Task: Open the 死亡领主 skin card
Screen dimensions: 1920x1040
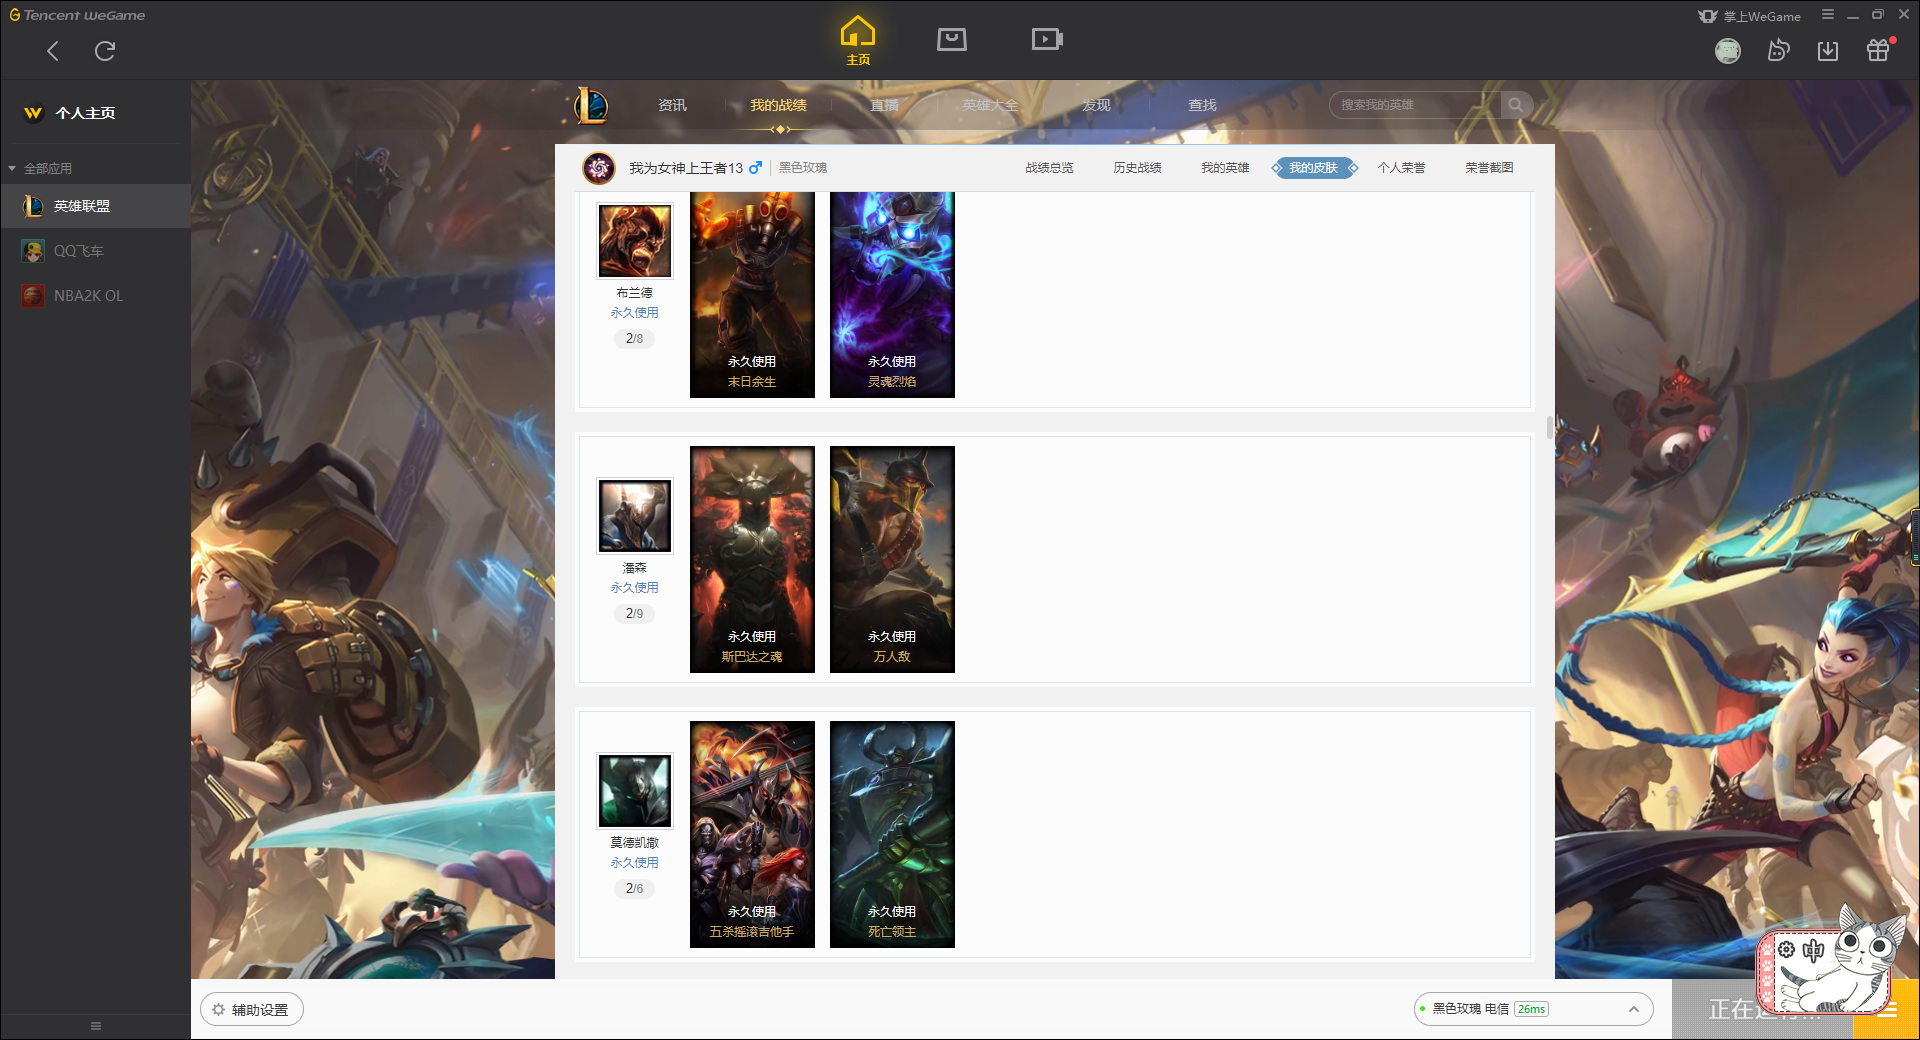Action: click(x=892, y=834)
